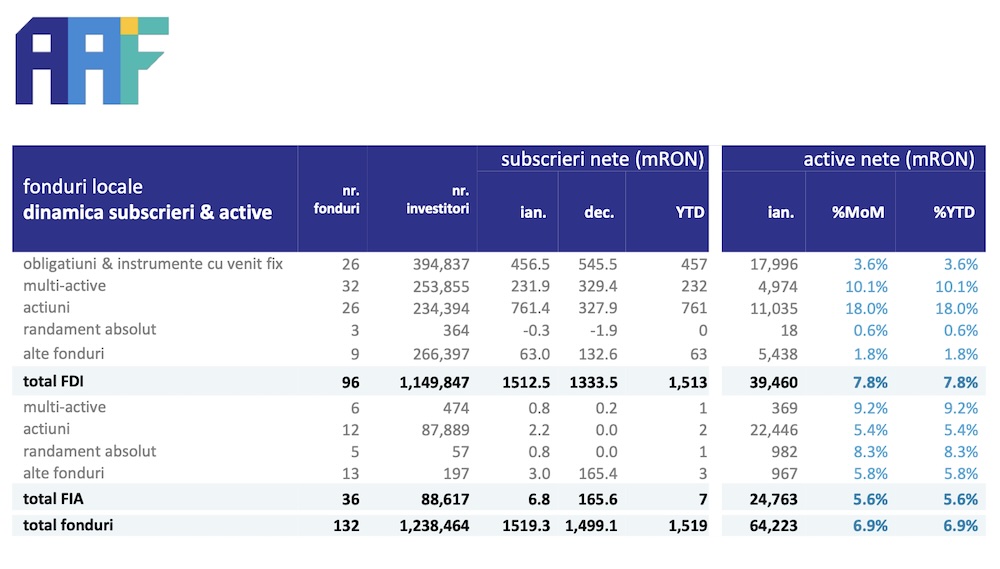Select the 'fonduri locale' table title
Image resolution: width=1000 pixels, height=569 pixels.
[83, 187]
